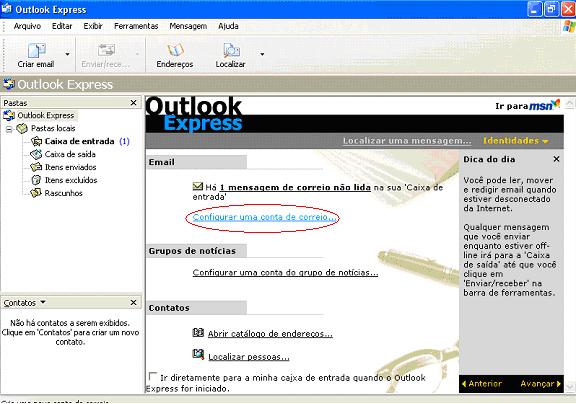Click the Caixa de saída outbox icon

click(x=36, y=154)
